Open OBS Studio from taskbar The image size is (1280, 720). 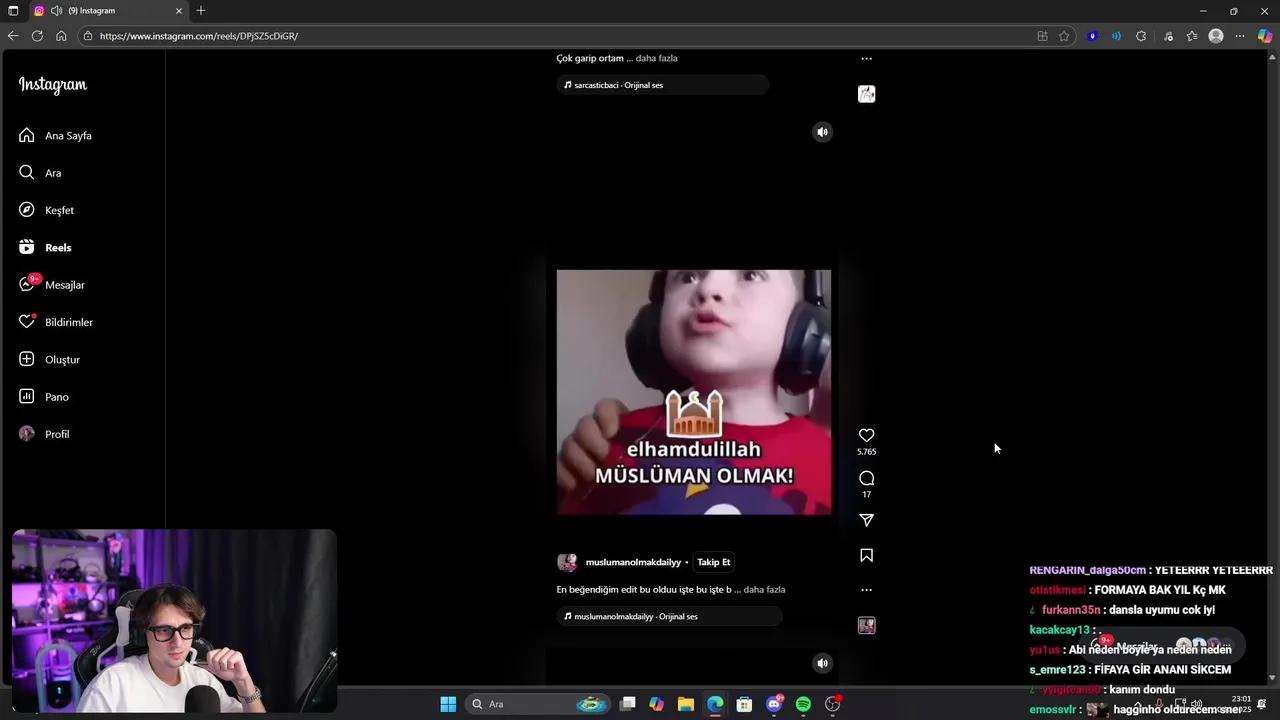pos(833,704)
